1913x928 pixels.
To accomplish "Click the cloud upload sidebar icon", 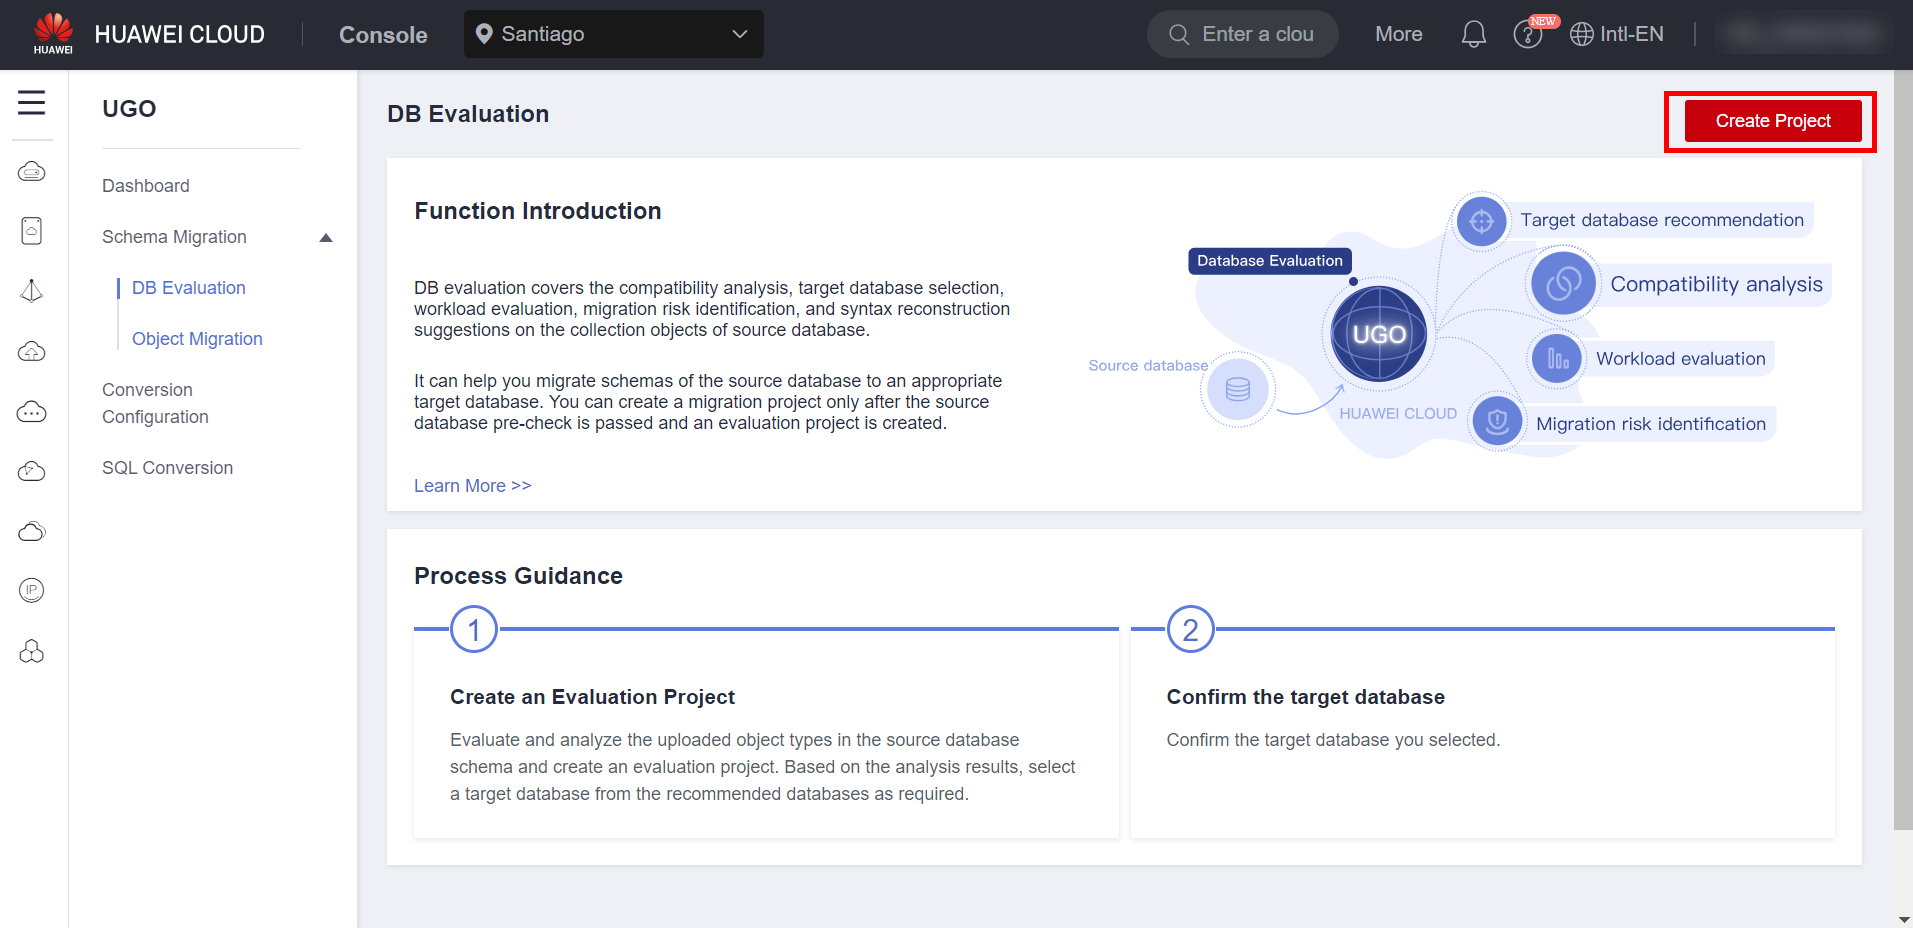I will [x=32, y=351].
